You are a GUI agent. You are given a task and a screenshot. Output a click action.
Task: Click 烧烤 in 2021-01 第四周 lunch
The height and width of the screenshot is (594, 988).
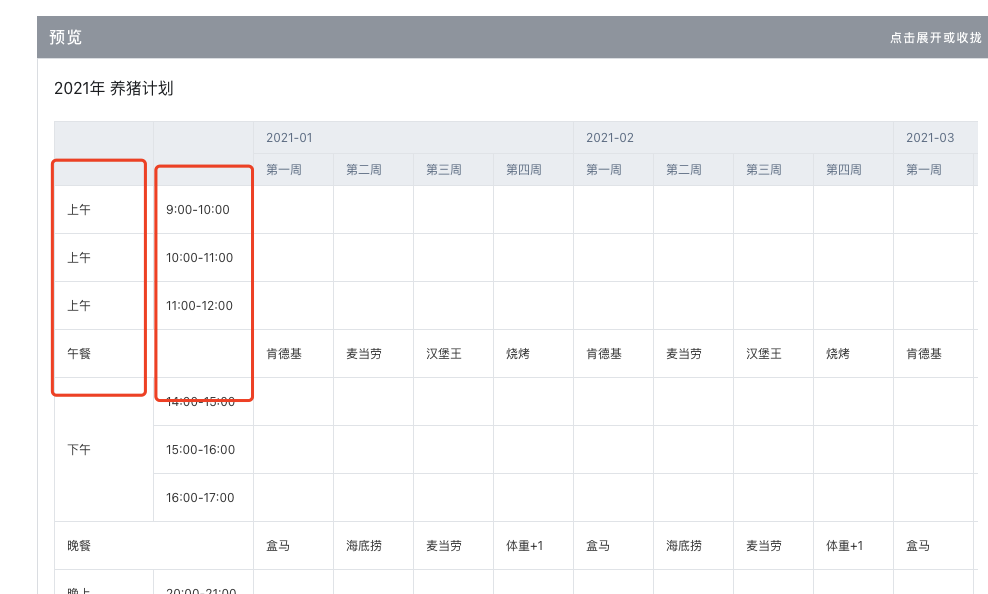(x=517, y=354)
